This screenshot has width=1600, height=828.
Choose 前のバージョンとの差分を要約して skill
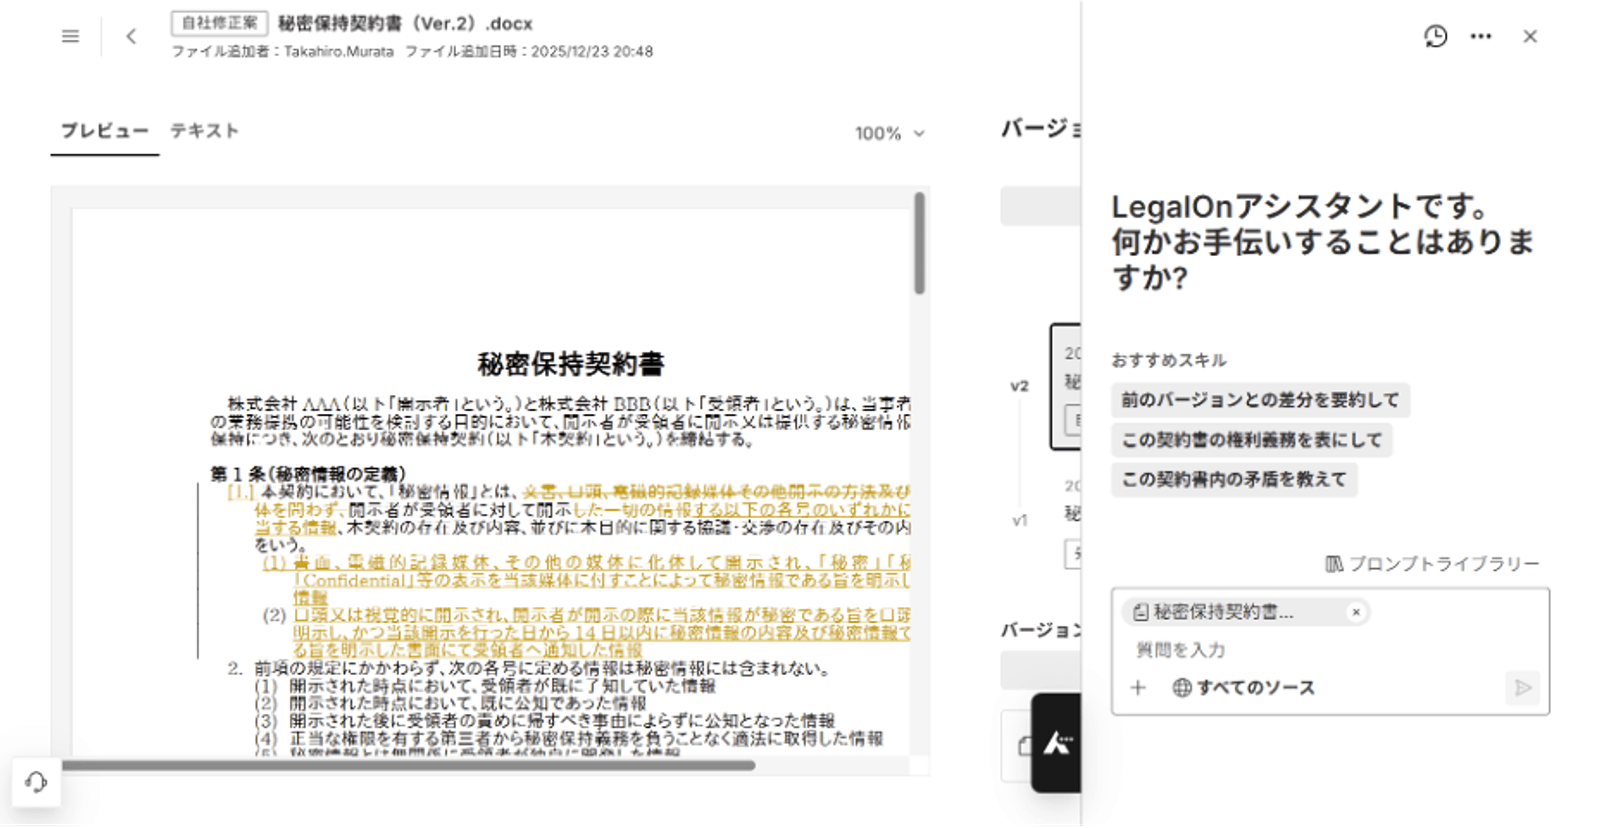pos(1260,400)
